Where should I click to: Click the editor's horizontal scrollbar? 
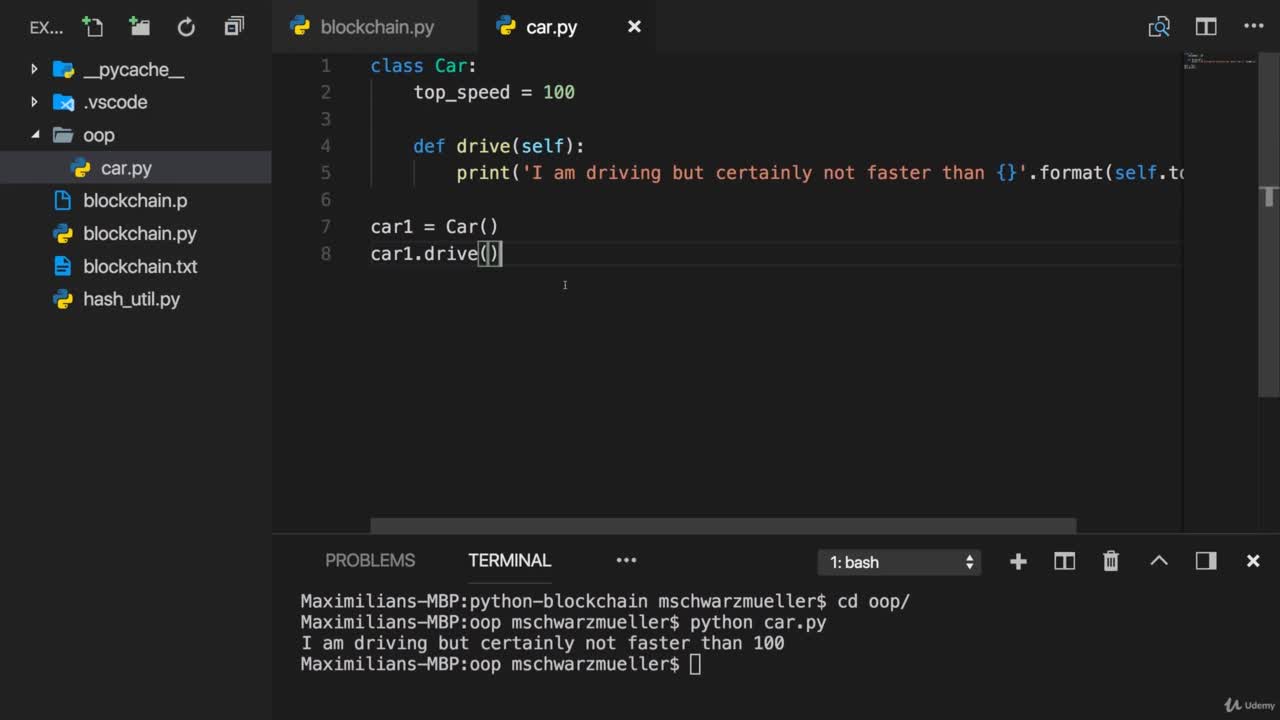(x=723, y=525)
